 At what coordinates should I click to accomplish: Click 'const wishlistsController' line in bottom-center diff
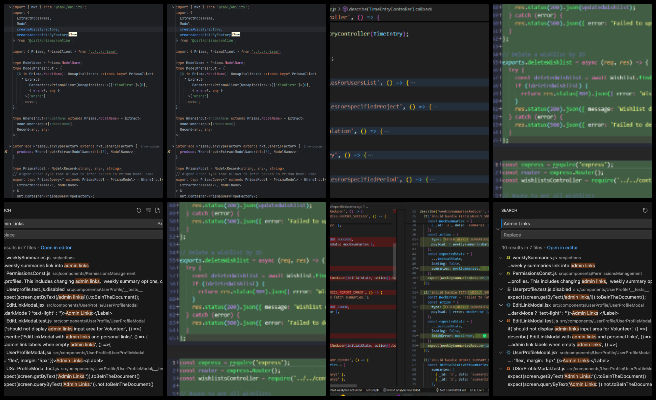[x=253, y=378]
